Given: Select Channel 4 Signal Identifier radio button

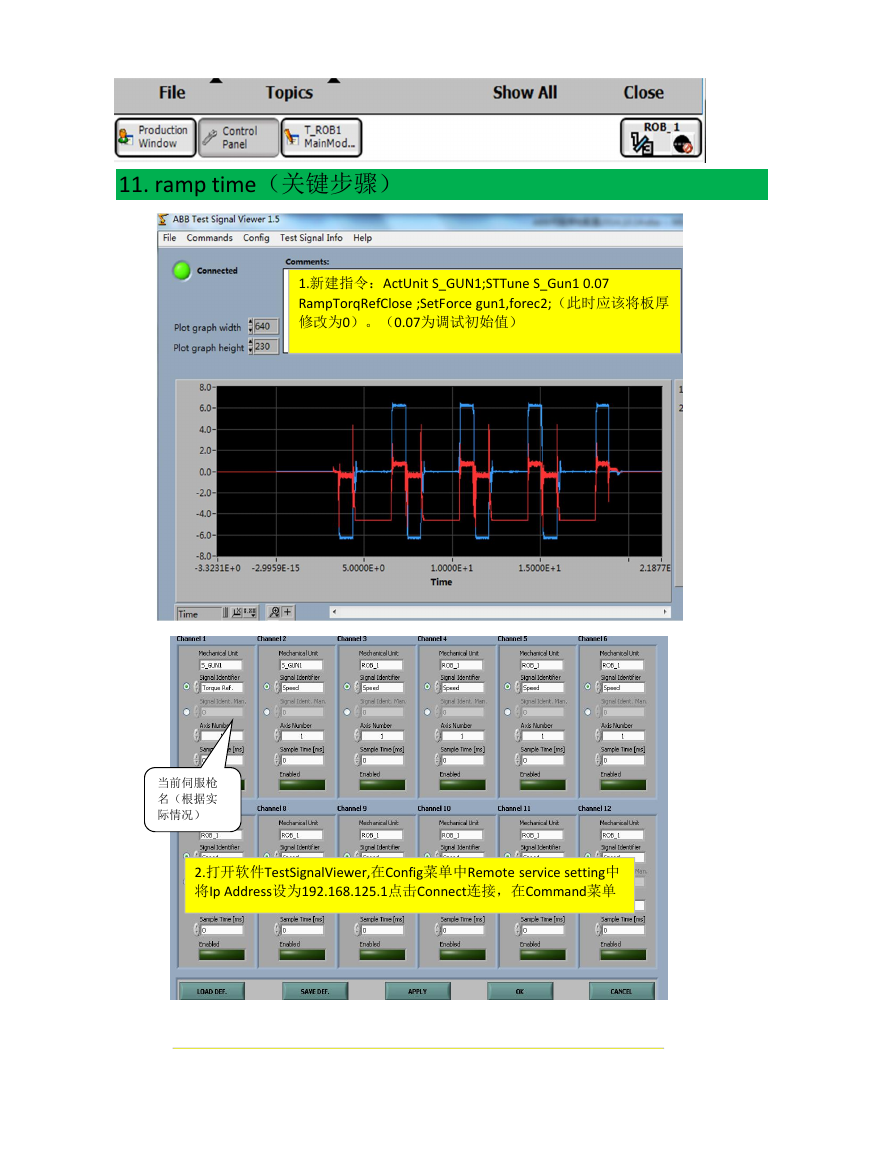Looking at the screenshot, I should pos(427,687).
